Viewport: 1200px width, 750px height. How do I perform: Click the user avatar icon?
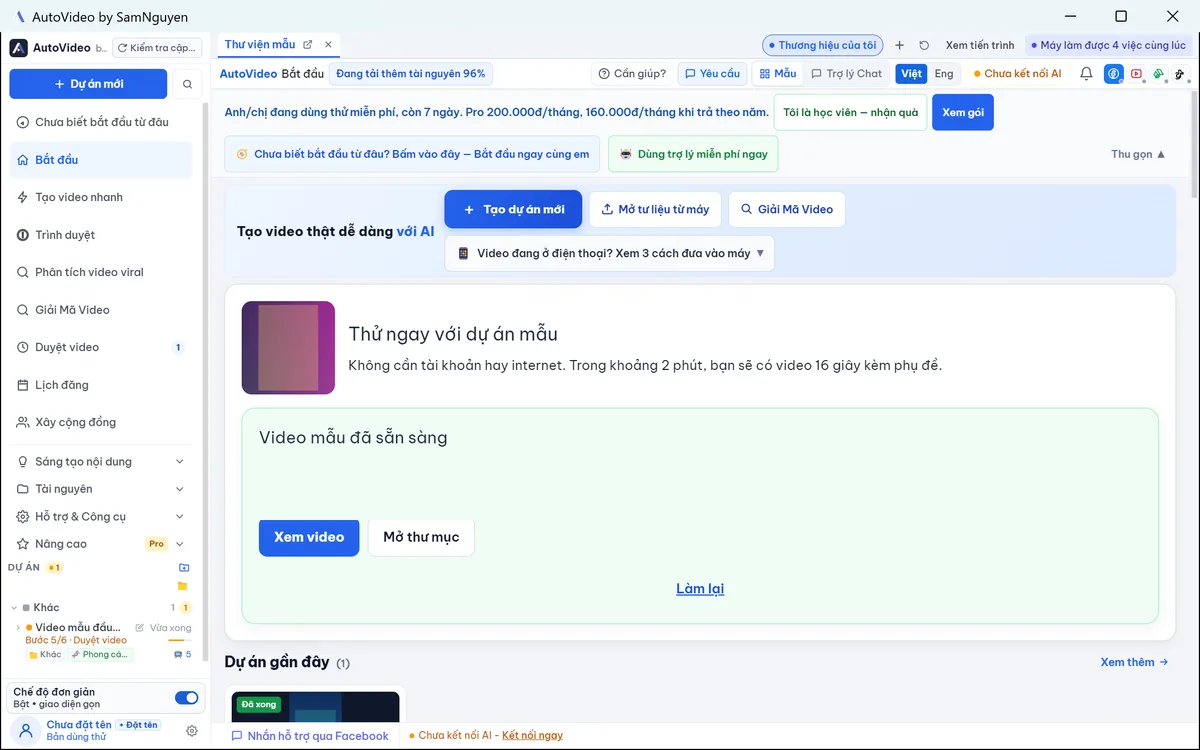[x=27, y=731]
